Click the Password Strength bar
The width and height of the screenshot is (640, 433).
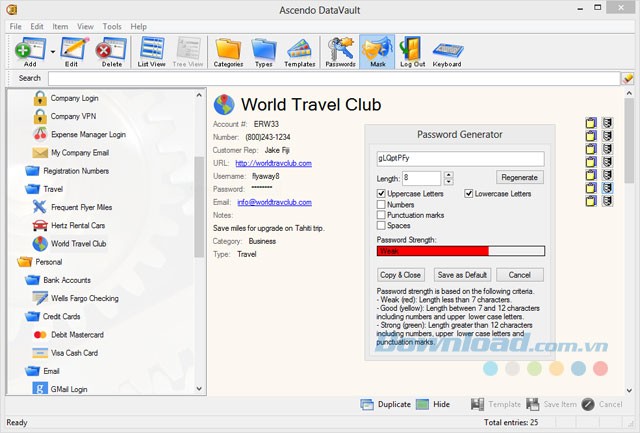click(x=460, y=251)
